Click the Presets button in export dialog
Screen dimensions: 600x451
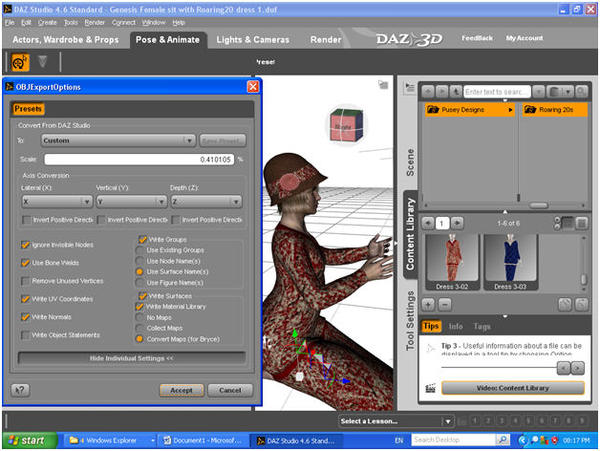pyautogui.click(x=28, y=109)
